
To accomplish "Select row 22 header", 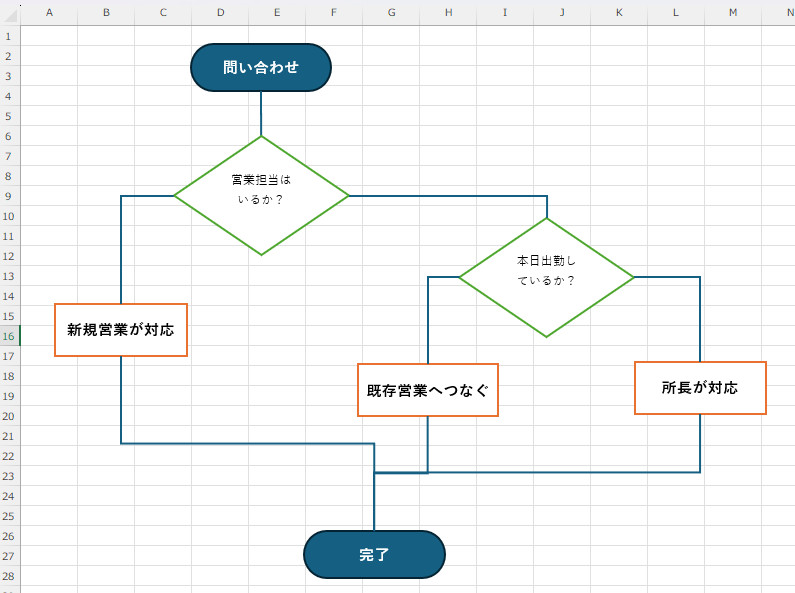I will (x=9, y=456).
